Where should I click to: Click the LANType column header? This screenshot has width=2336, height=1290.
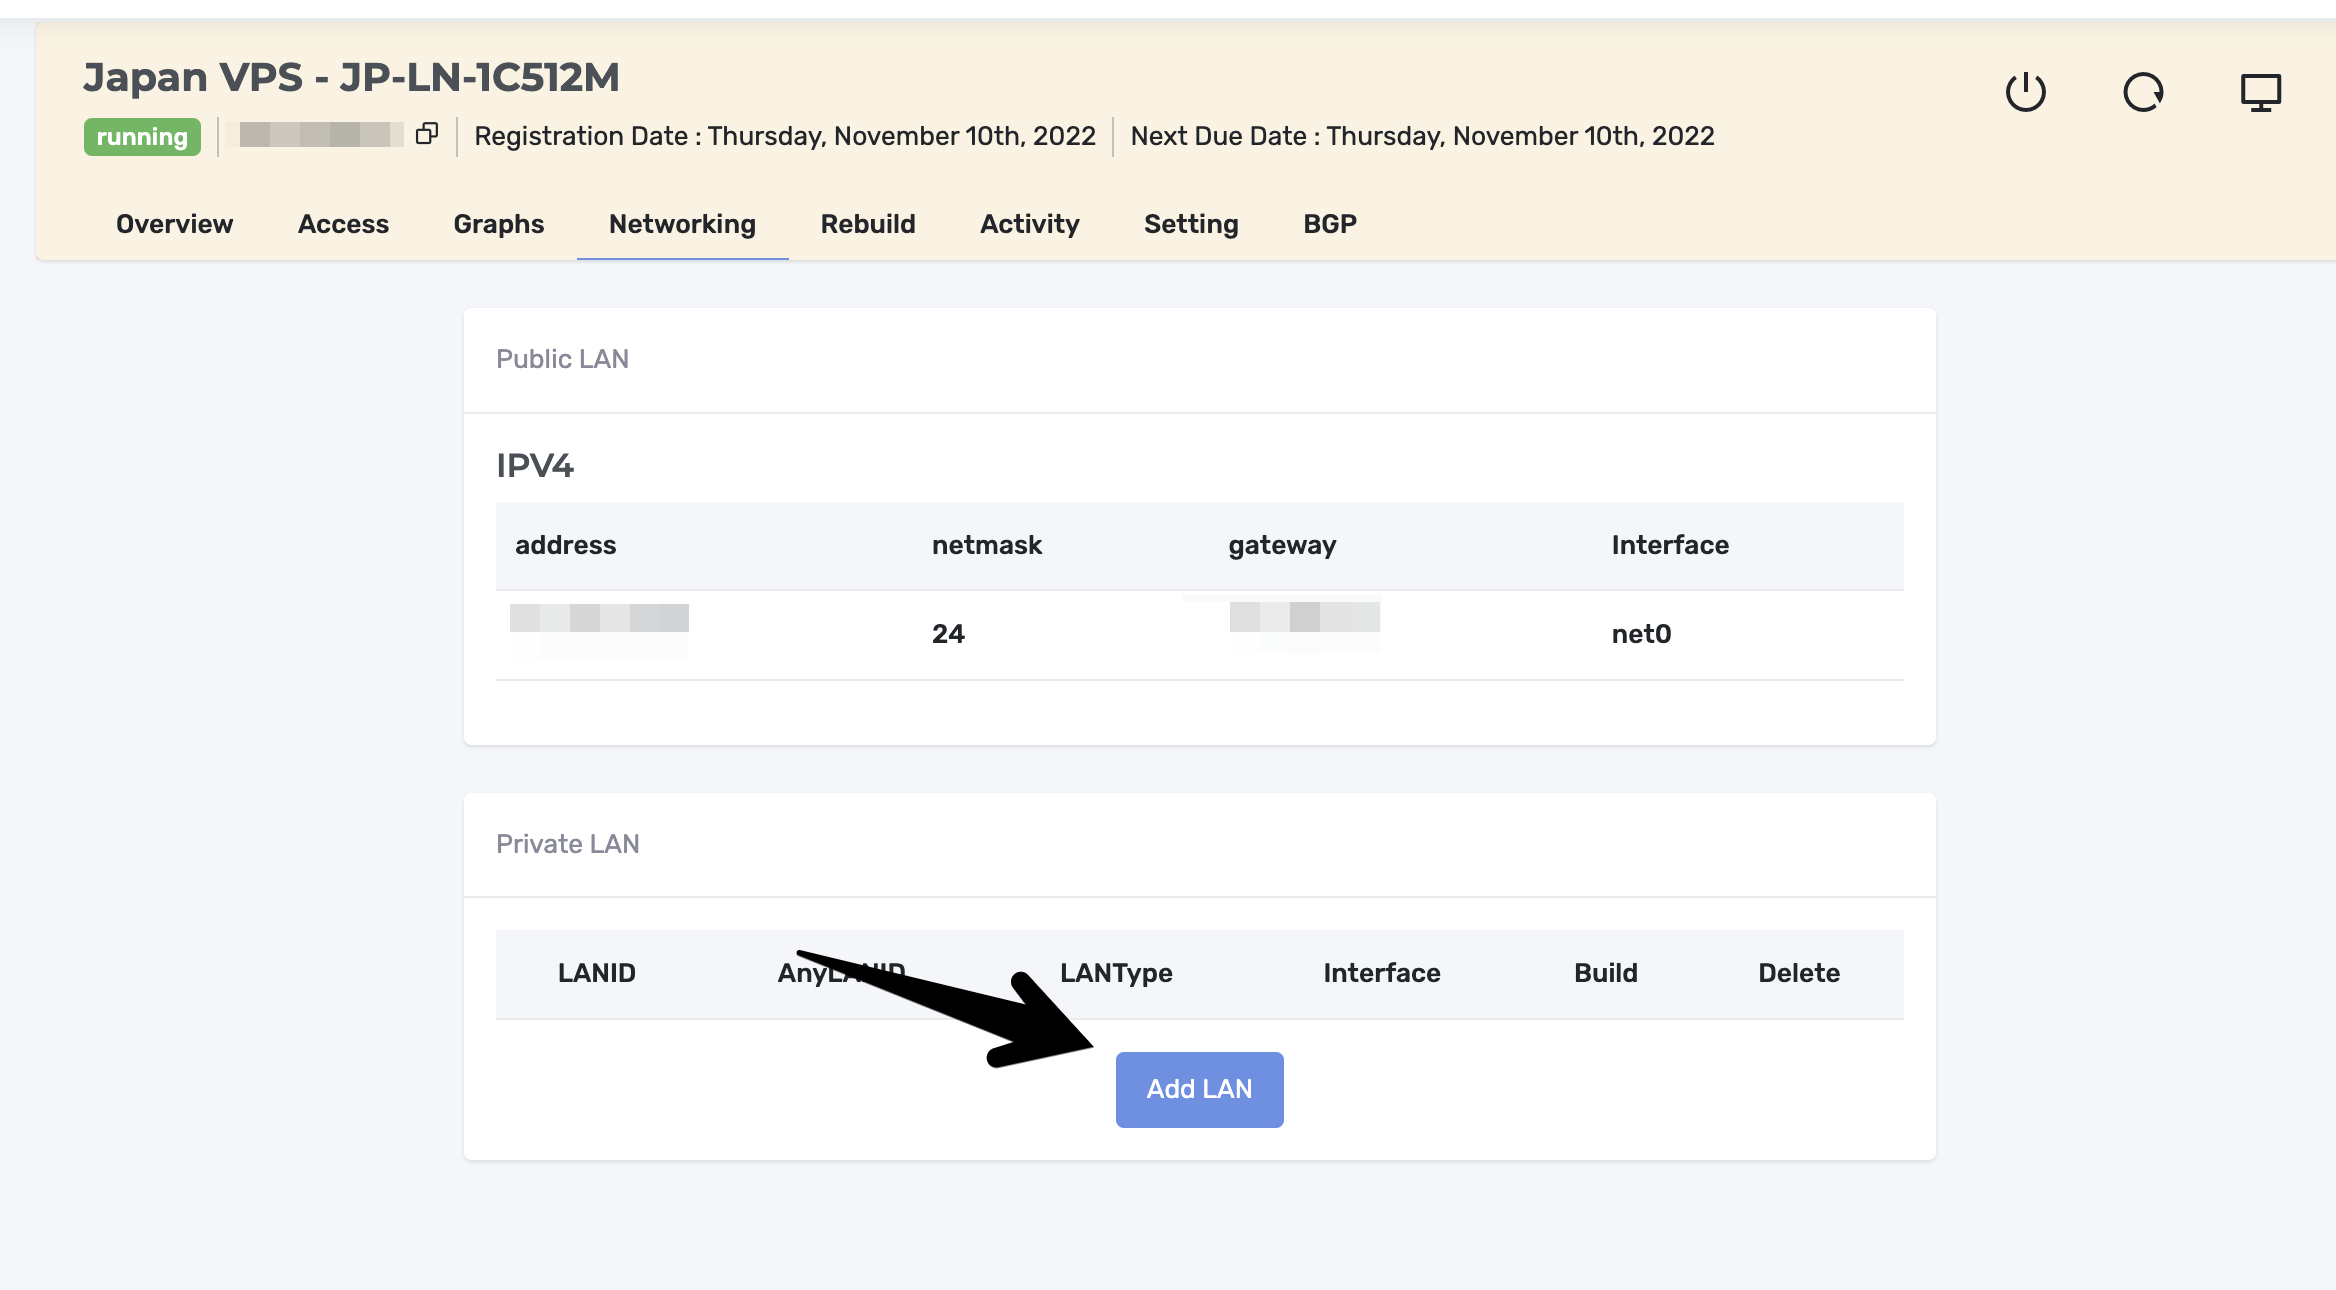pos(1116,973)
